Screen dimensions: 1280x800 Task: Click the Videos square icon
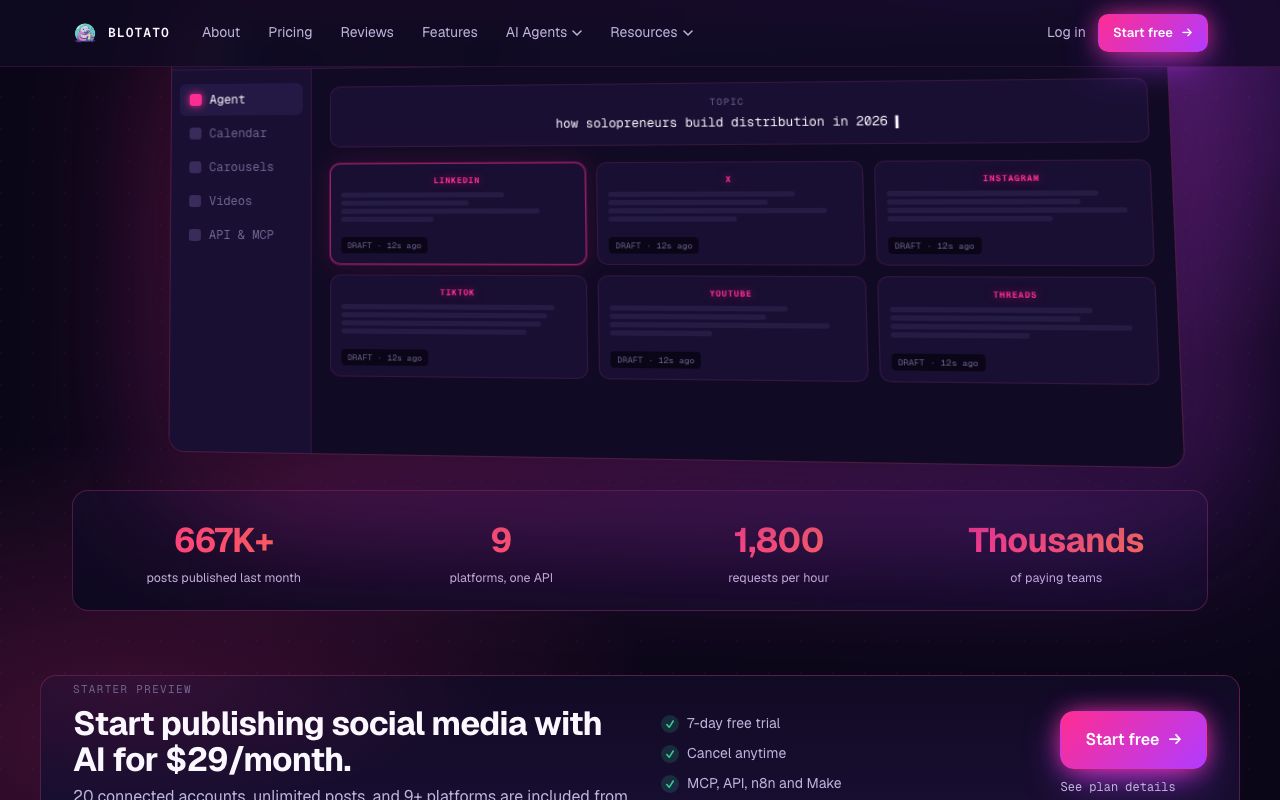(196, 201)
